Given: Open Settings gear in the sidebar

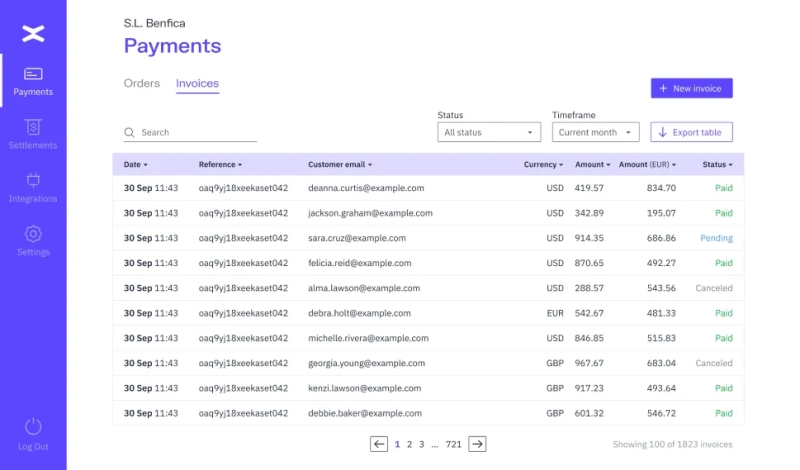Looking at the screenshot, I should tap(33, 235).
